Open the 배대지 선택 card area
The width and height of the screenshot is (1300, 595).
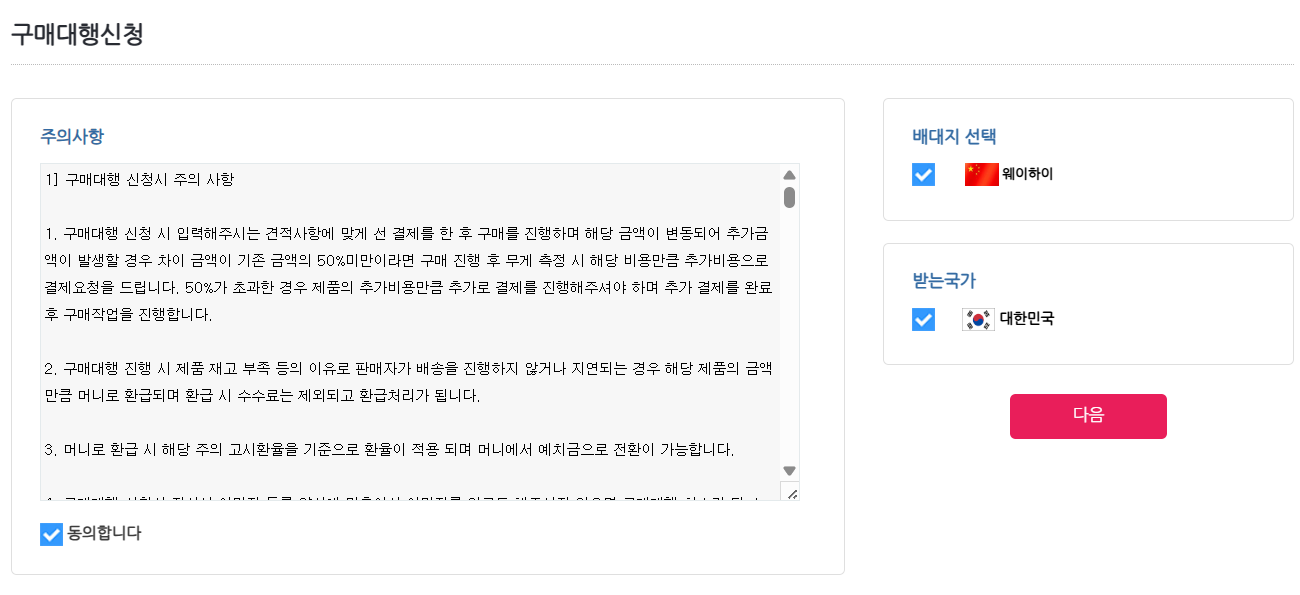(x=1088, y=158)
